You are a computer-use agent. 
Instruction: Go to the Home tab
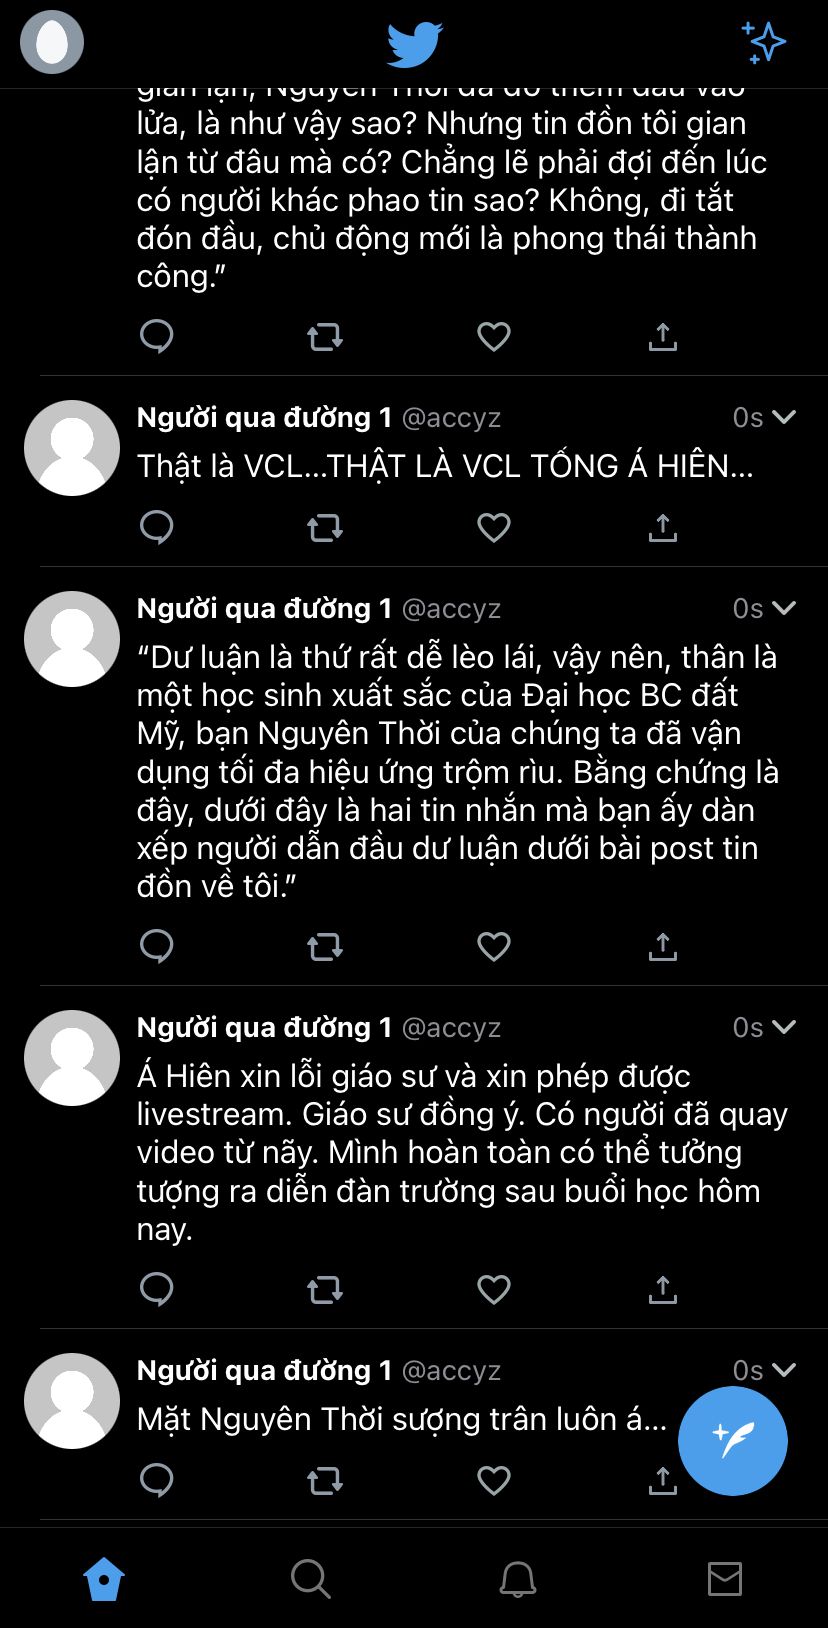(x=104, y=1580)
